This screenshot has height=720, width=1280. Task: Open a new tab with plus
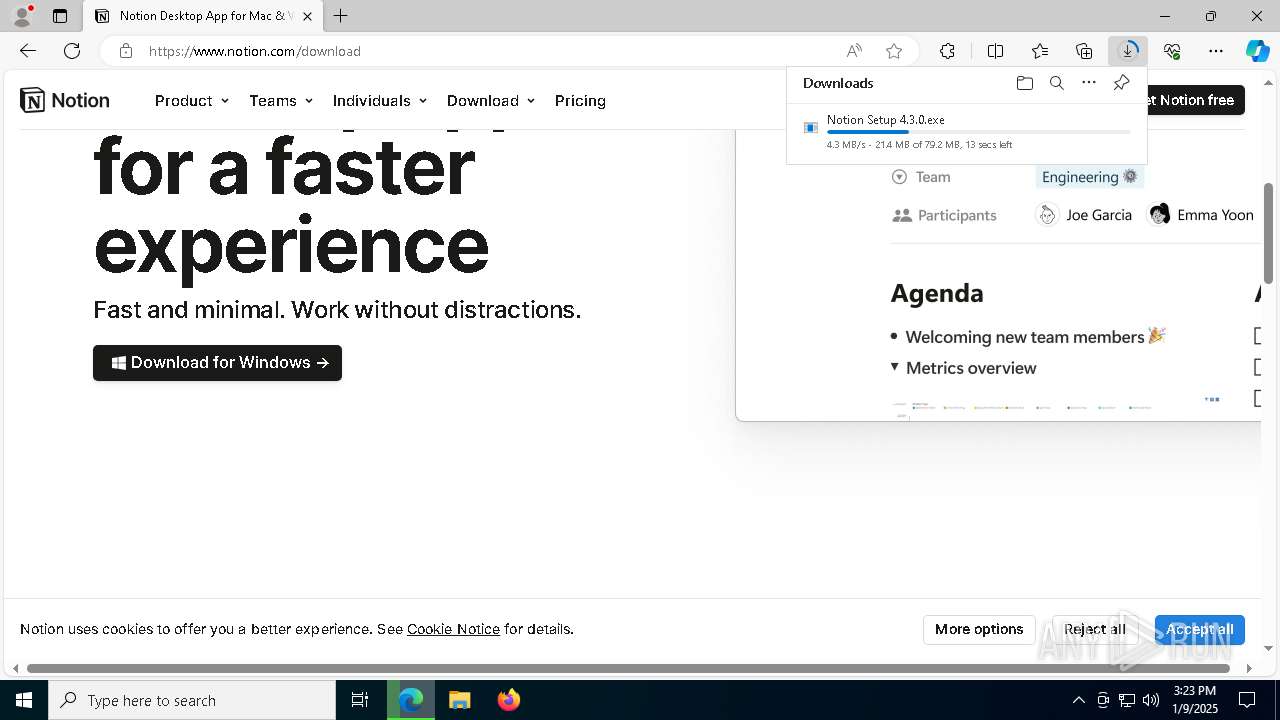coord(341,16)
